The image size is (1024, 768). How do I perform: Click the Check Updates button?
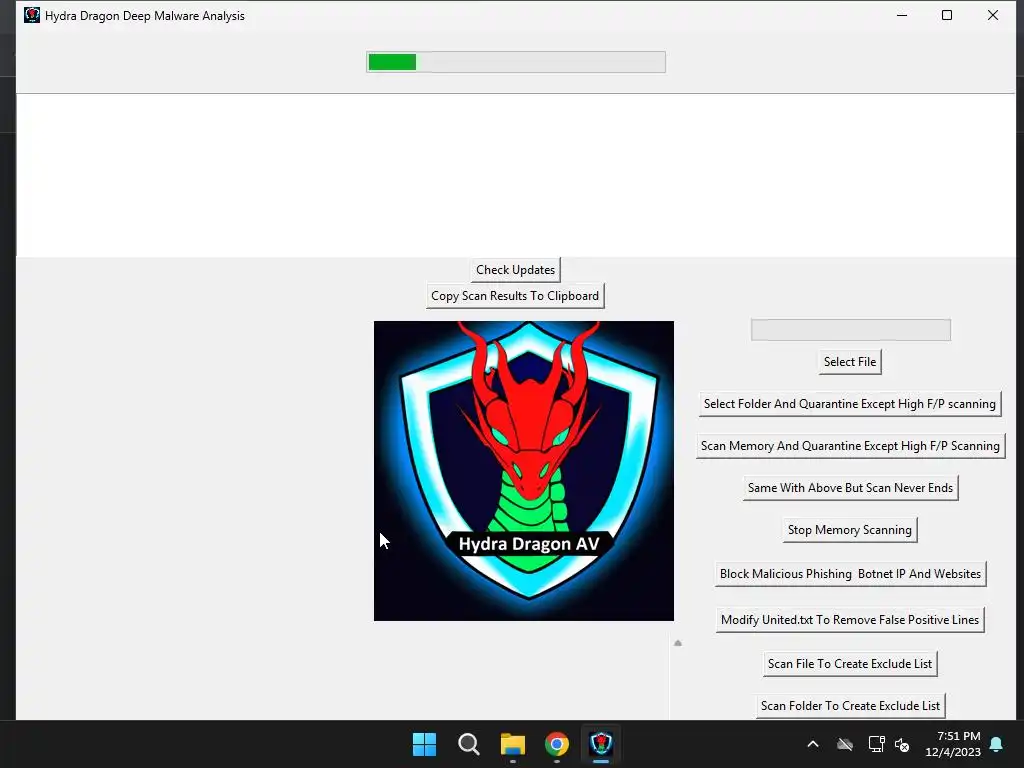[x=515, y=270]
